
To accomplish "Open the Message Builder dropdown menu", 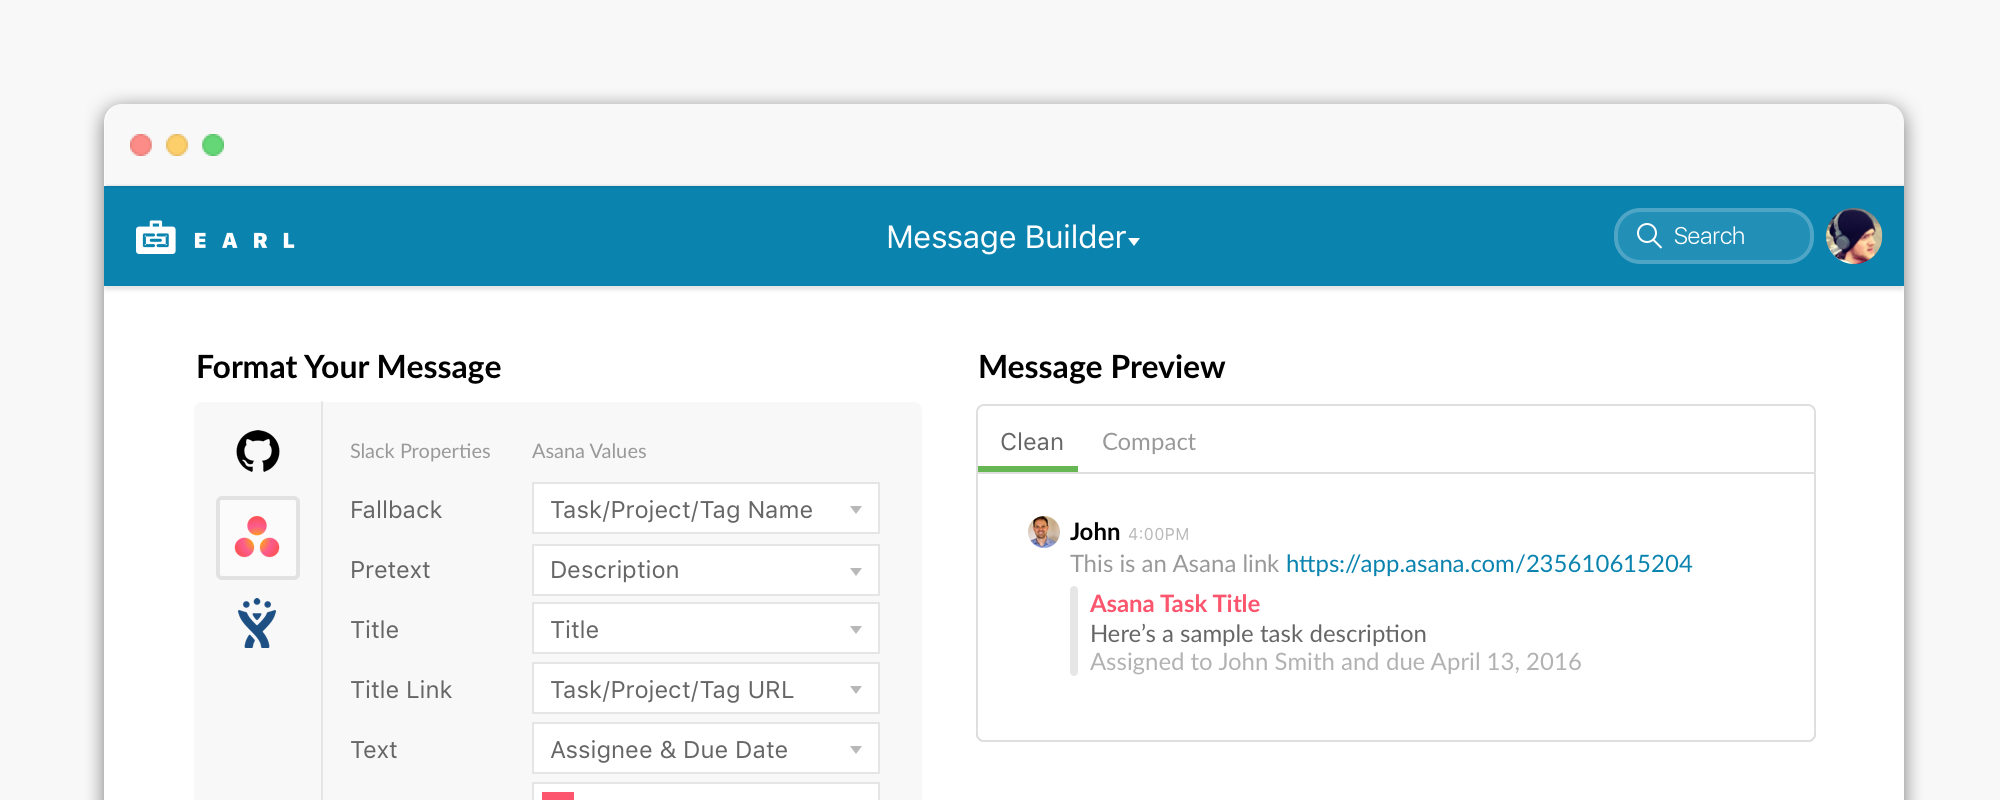I will 1013,237.
